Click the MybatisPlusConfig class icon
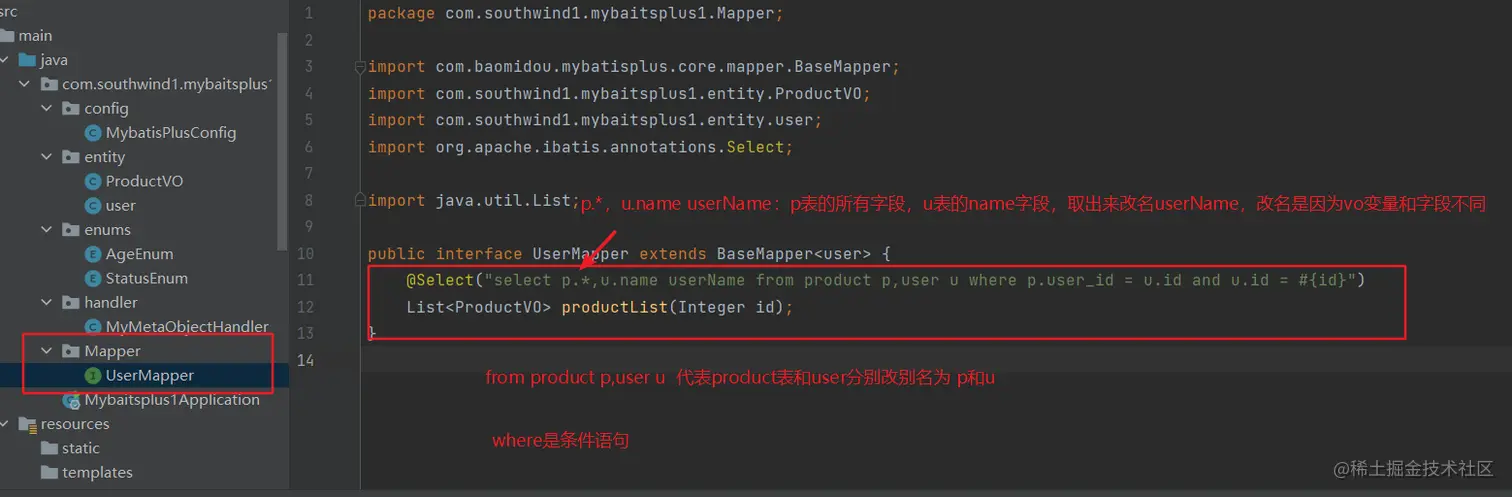The width and height of the screenshot is (1512, 497). point(93,132)
